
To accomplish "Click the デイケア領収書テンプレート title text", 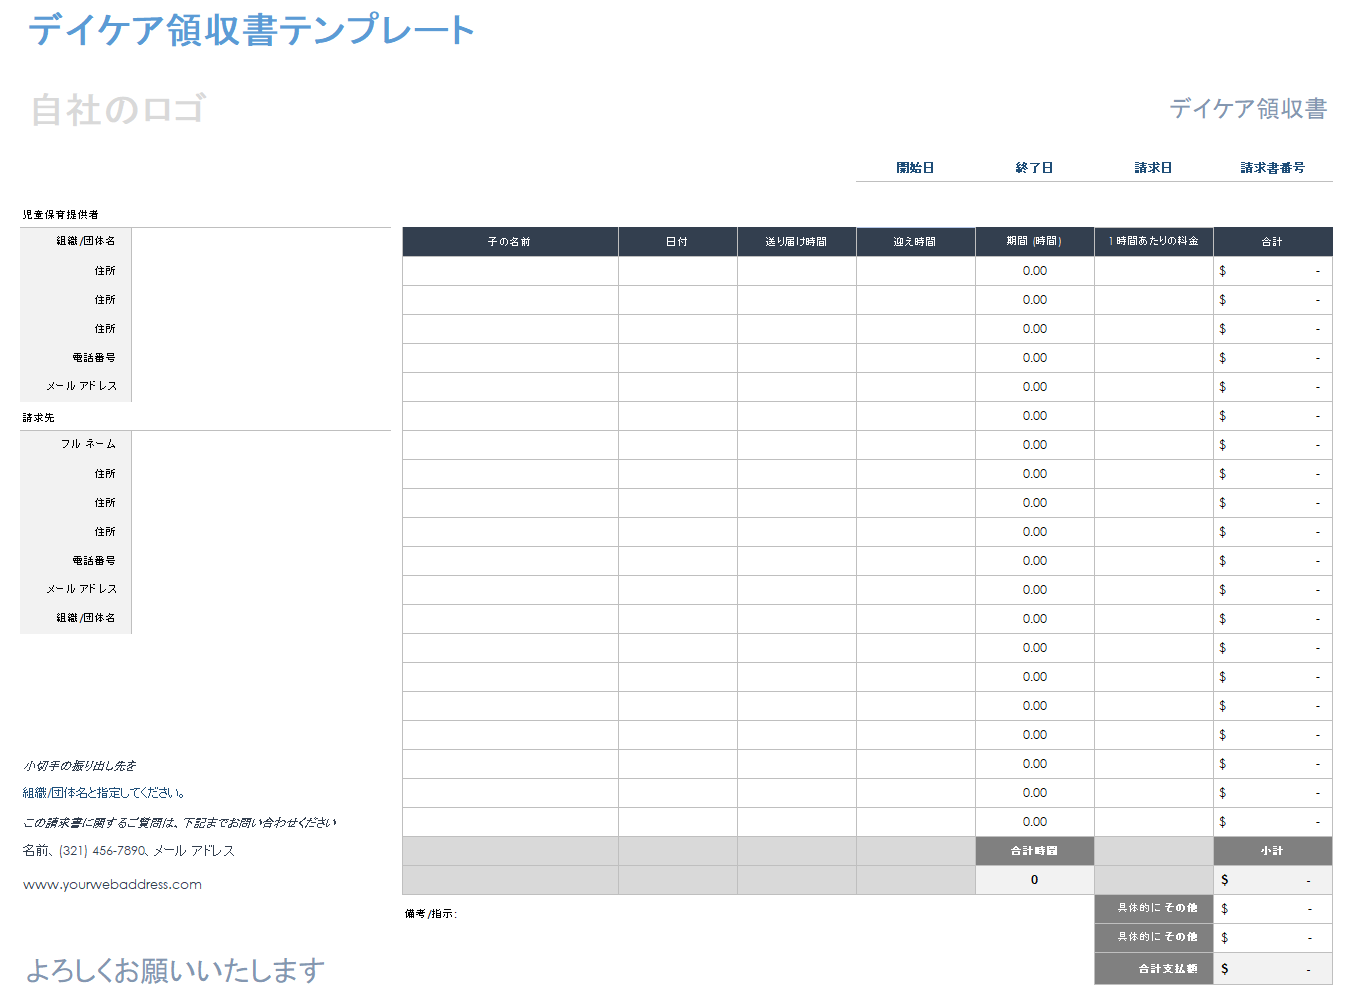I will (251, 30).
